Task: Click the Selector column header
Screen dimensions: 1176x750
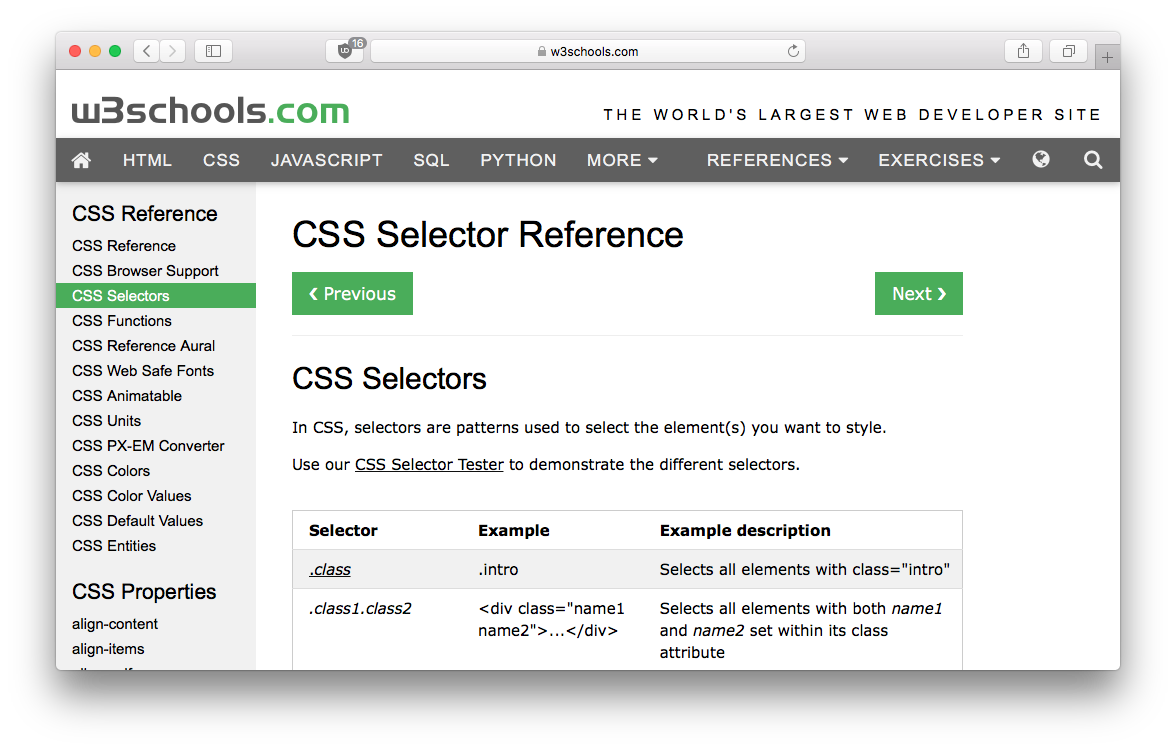Action: tap(343, 530)
